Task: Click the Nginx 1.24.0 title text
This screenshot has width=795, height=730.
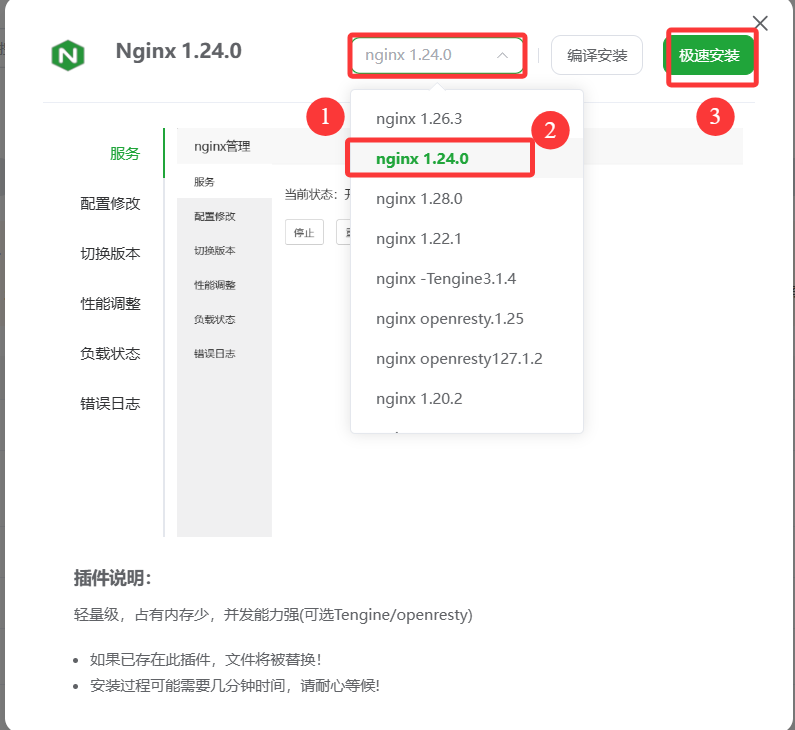Action: pos(178,51)
